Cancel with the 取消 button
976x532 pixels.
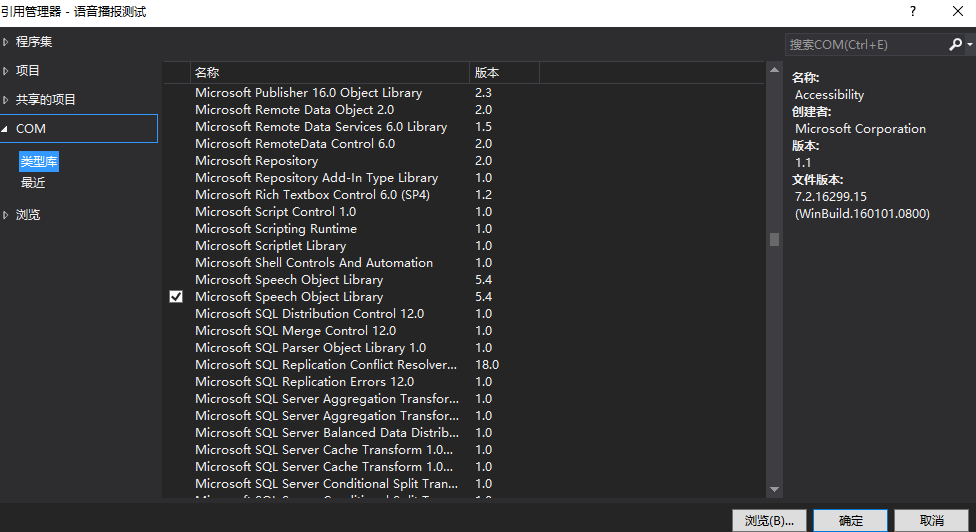click(x=932, y=521)
